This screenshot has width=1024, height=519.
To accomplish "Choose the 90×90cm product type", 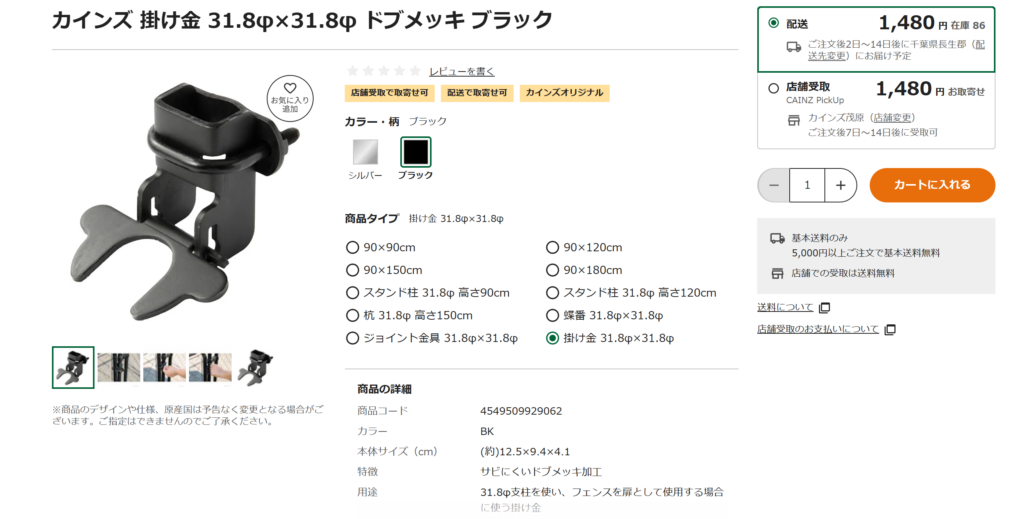I will pyautogui.click(x=352, y=247).
